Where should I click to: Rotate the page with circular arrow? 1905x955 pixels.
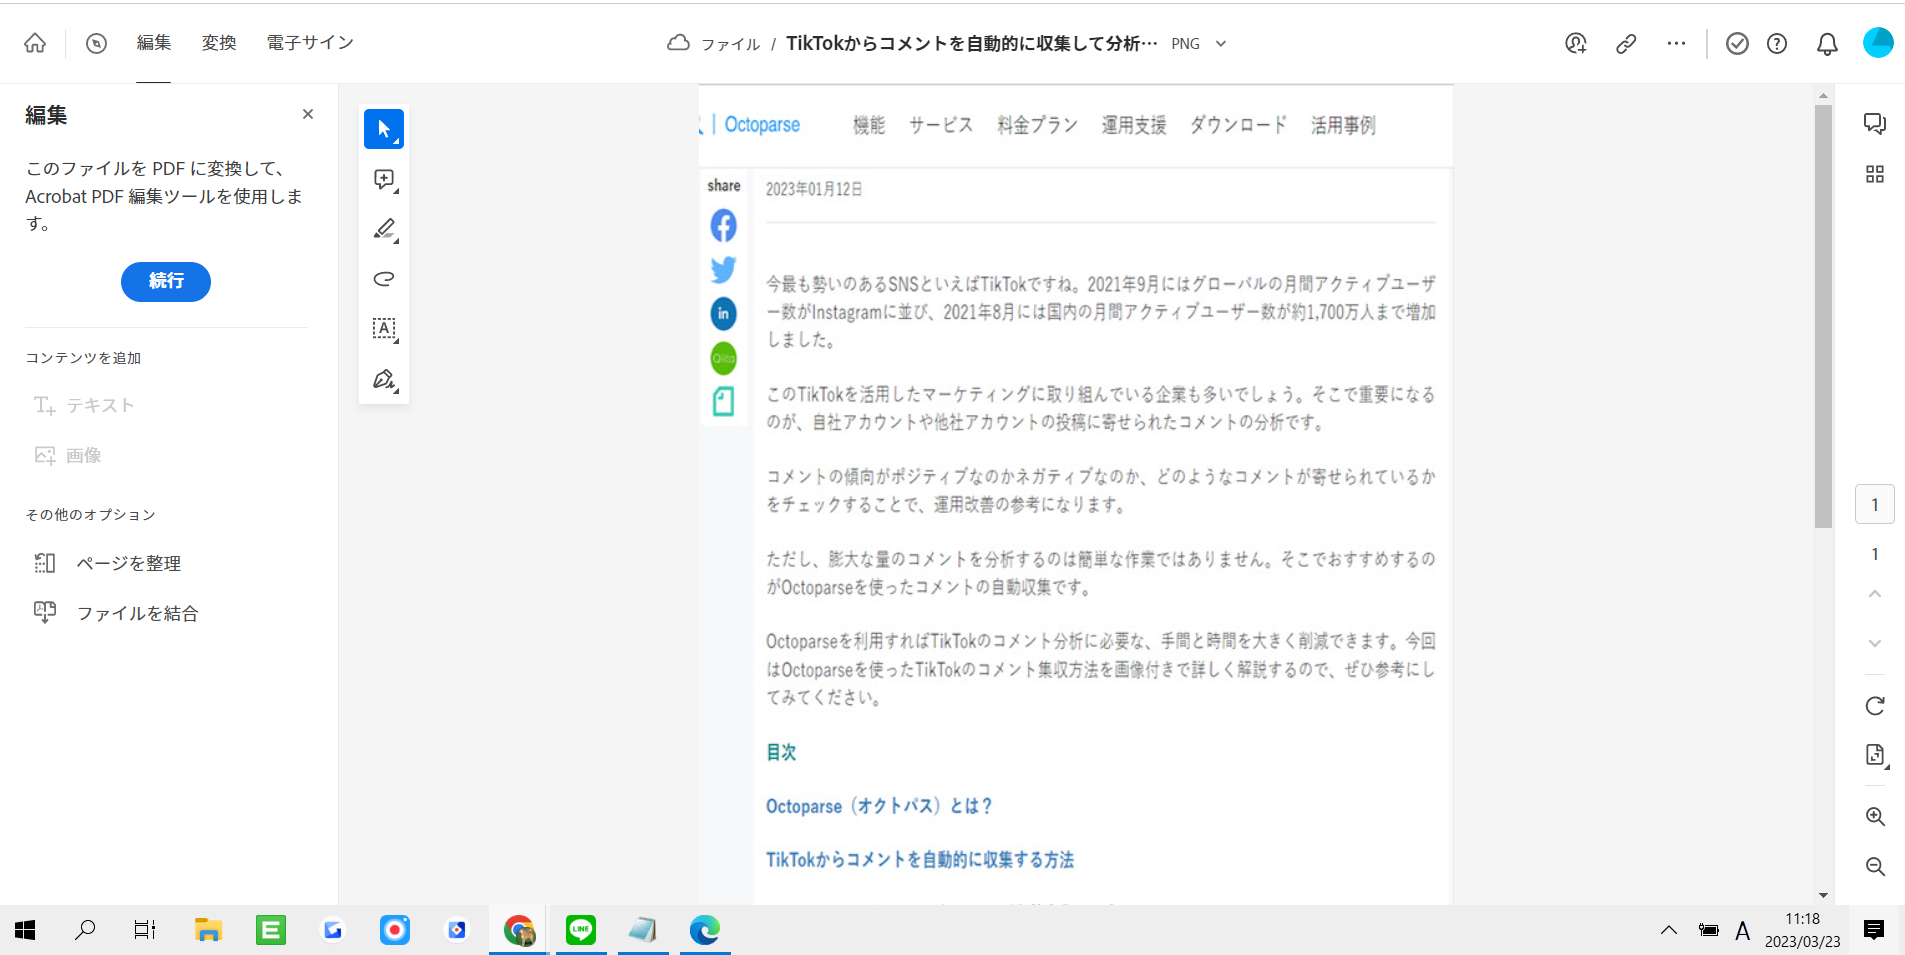1875,705
